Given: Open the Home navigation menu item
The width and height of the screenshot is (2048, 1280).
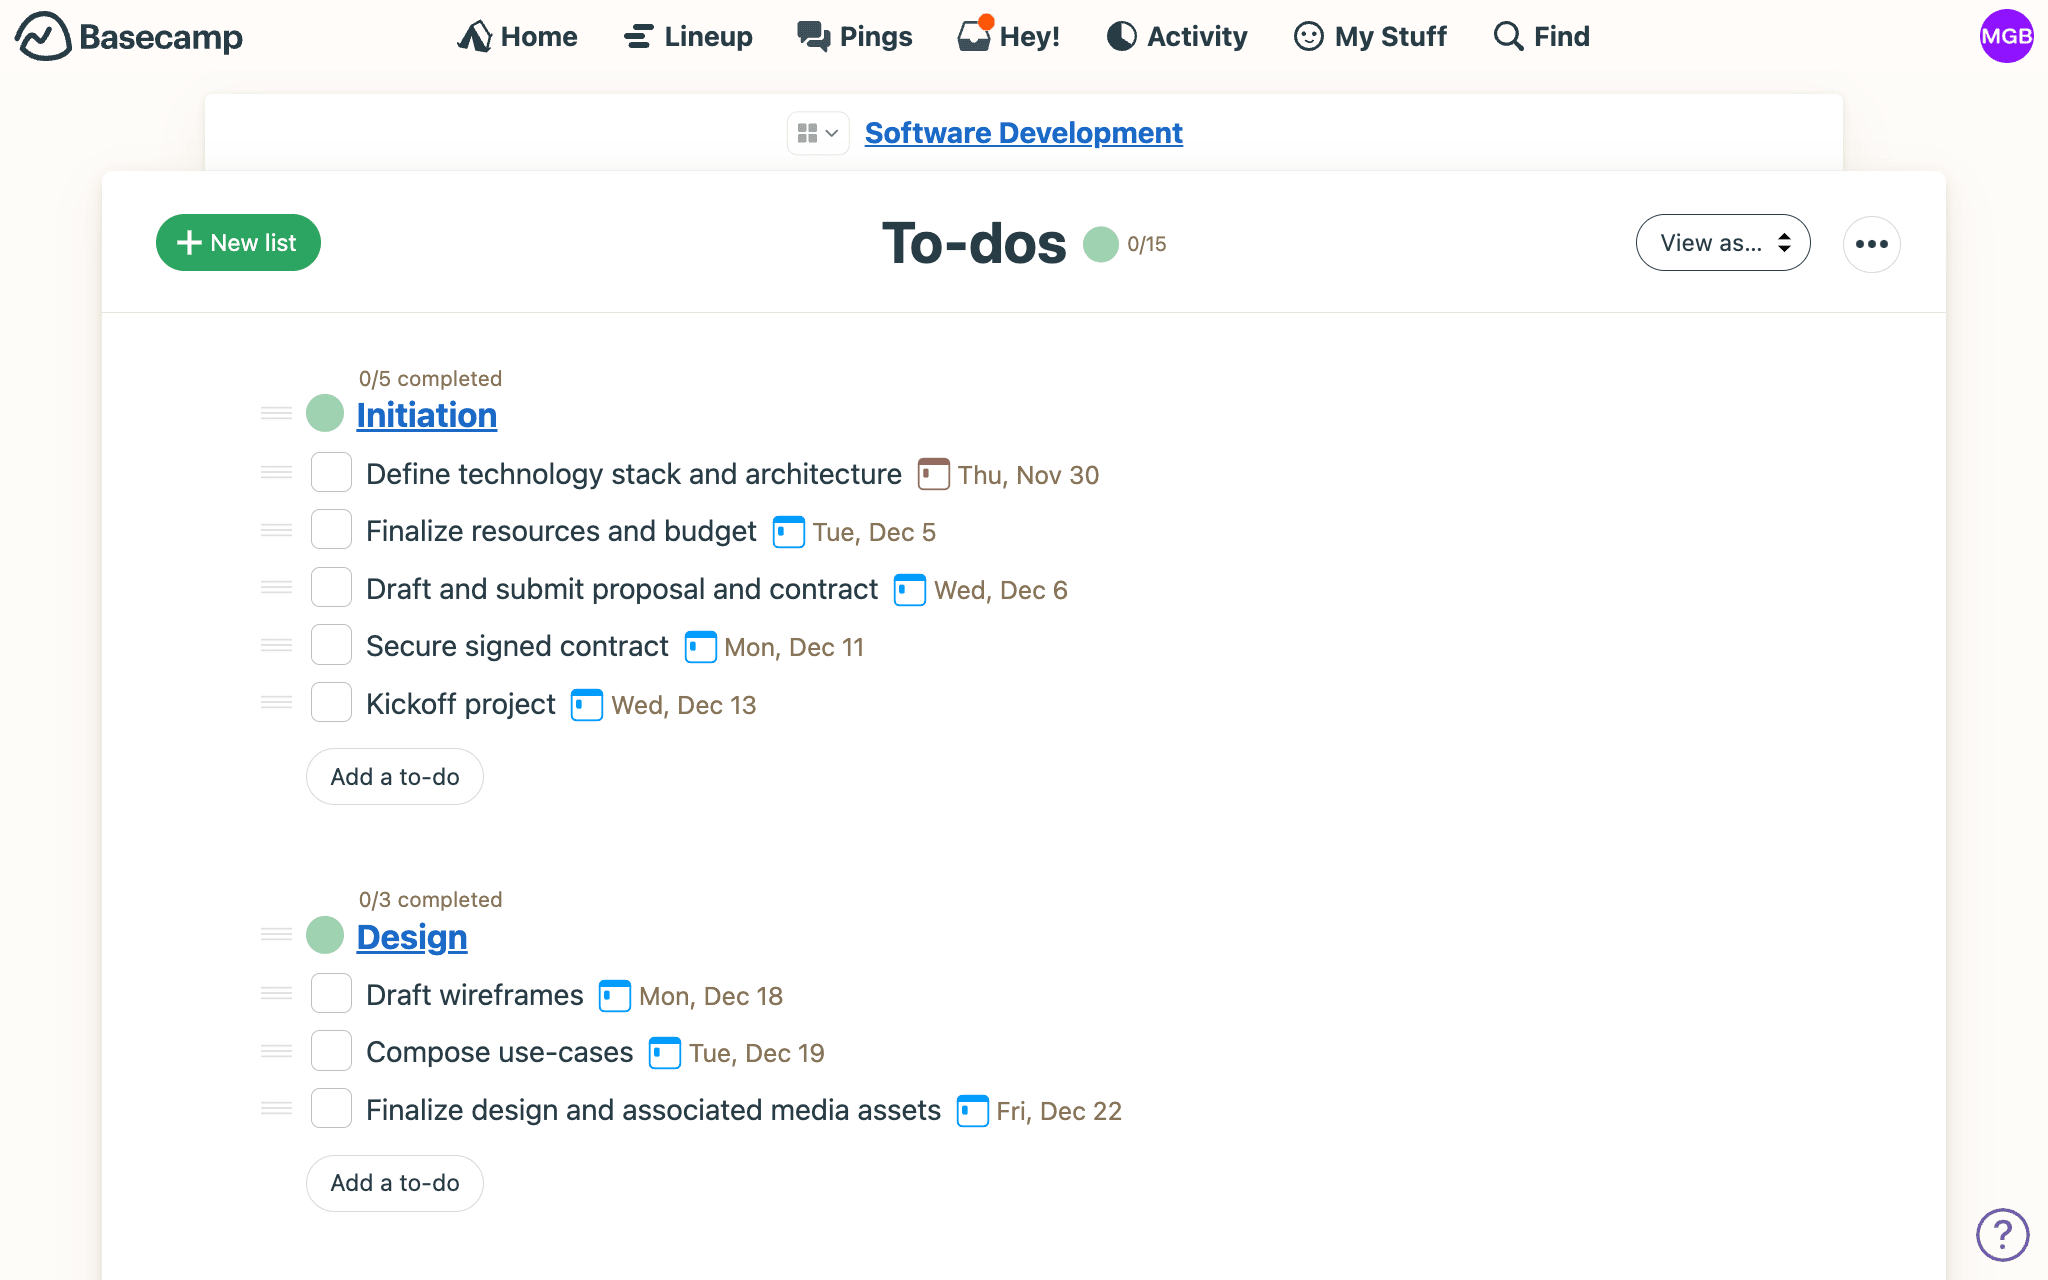Looking at the screenshot, I should coord(518,37).
